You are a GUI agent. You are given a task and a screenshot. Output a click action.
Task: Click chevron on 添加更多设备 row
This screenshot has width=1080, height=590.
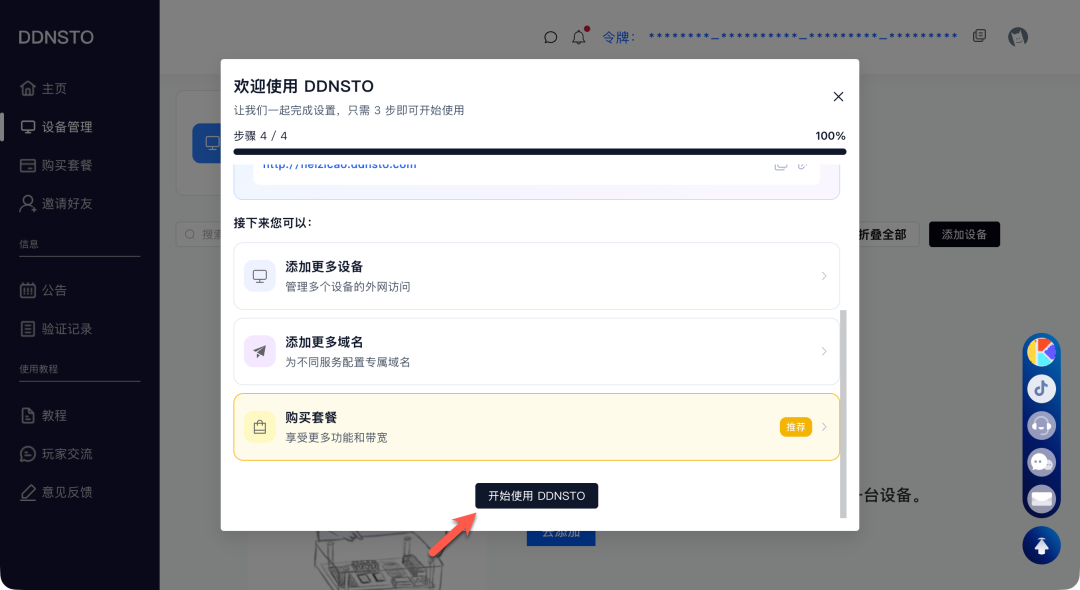click(x=824, y=275)
